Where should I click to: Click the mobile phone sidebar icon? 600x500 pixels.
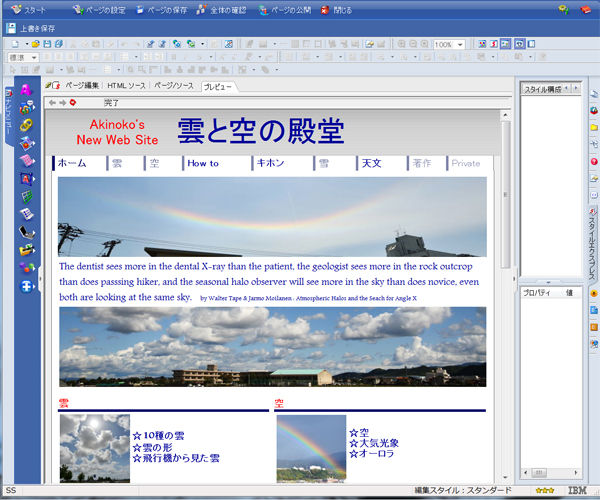point(27,232)
